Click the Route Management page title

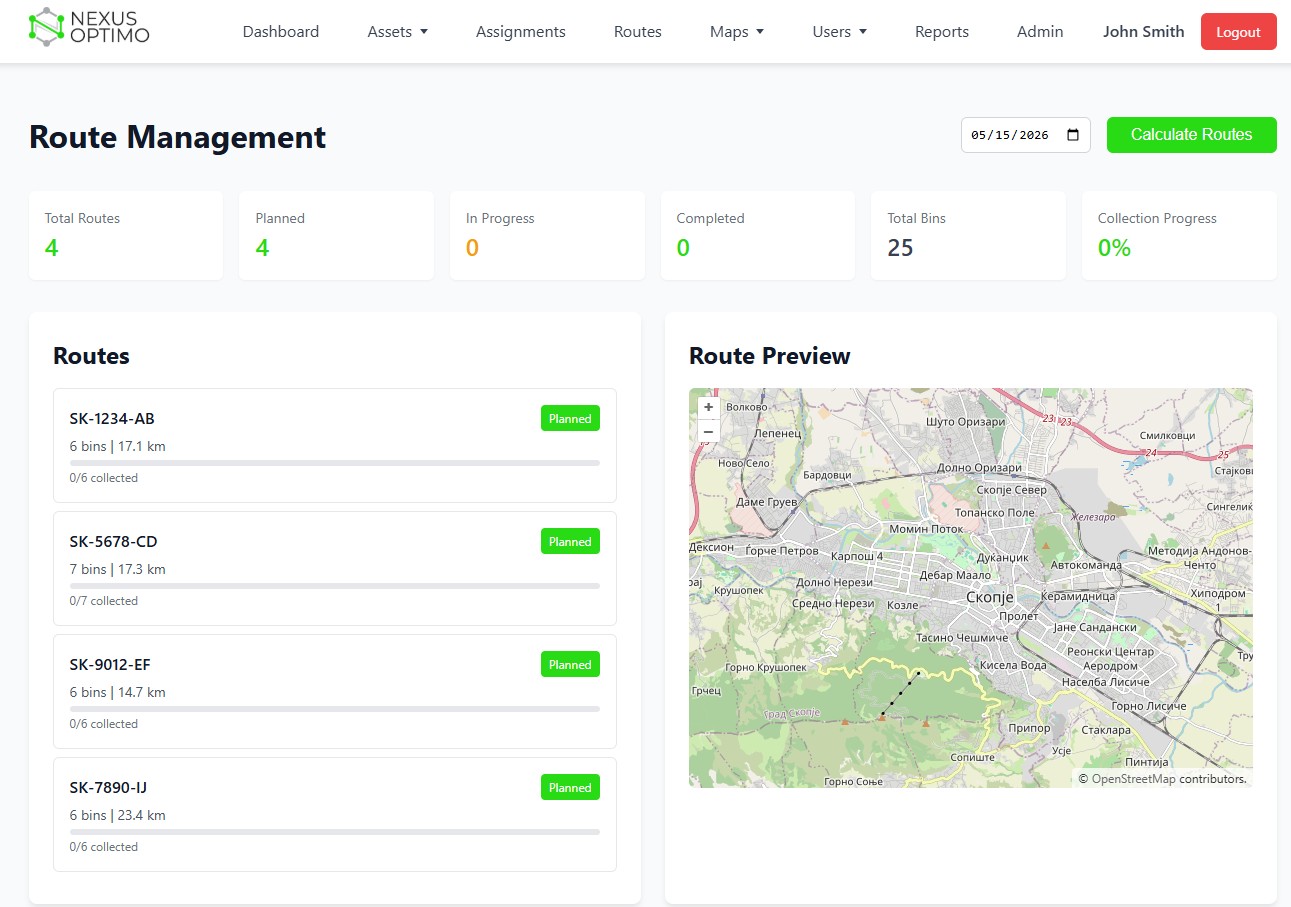(x=178, y=136)
